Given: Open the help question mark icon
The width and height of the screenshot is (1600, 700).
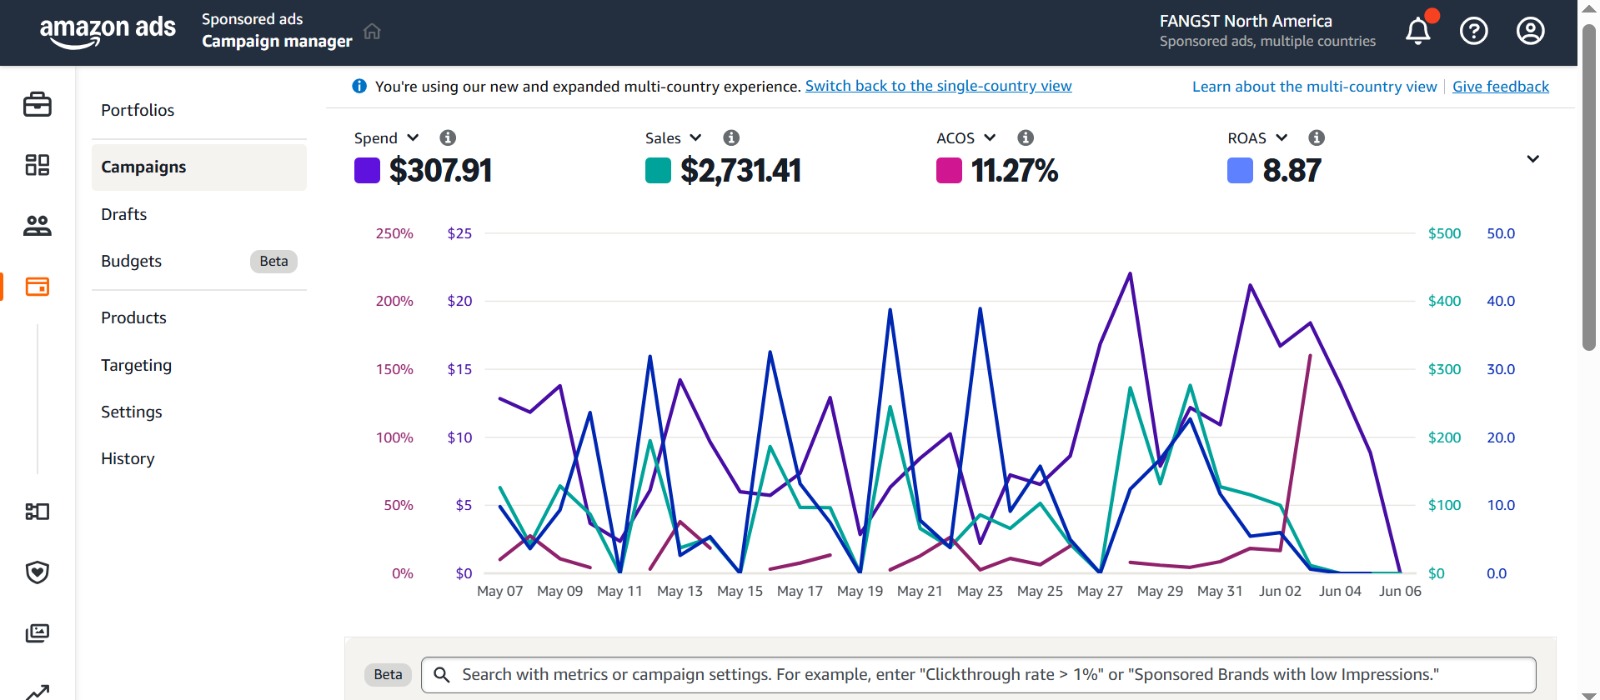Looking at the screenshot, I should pyautogui.click(x=1473, y=32).
